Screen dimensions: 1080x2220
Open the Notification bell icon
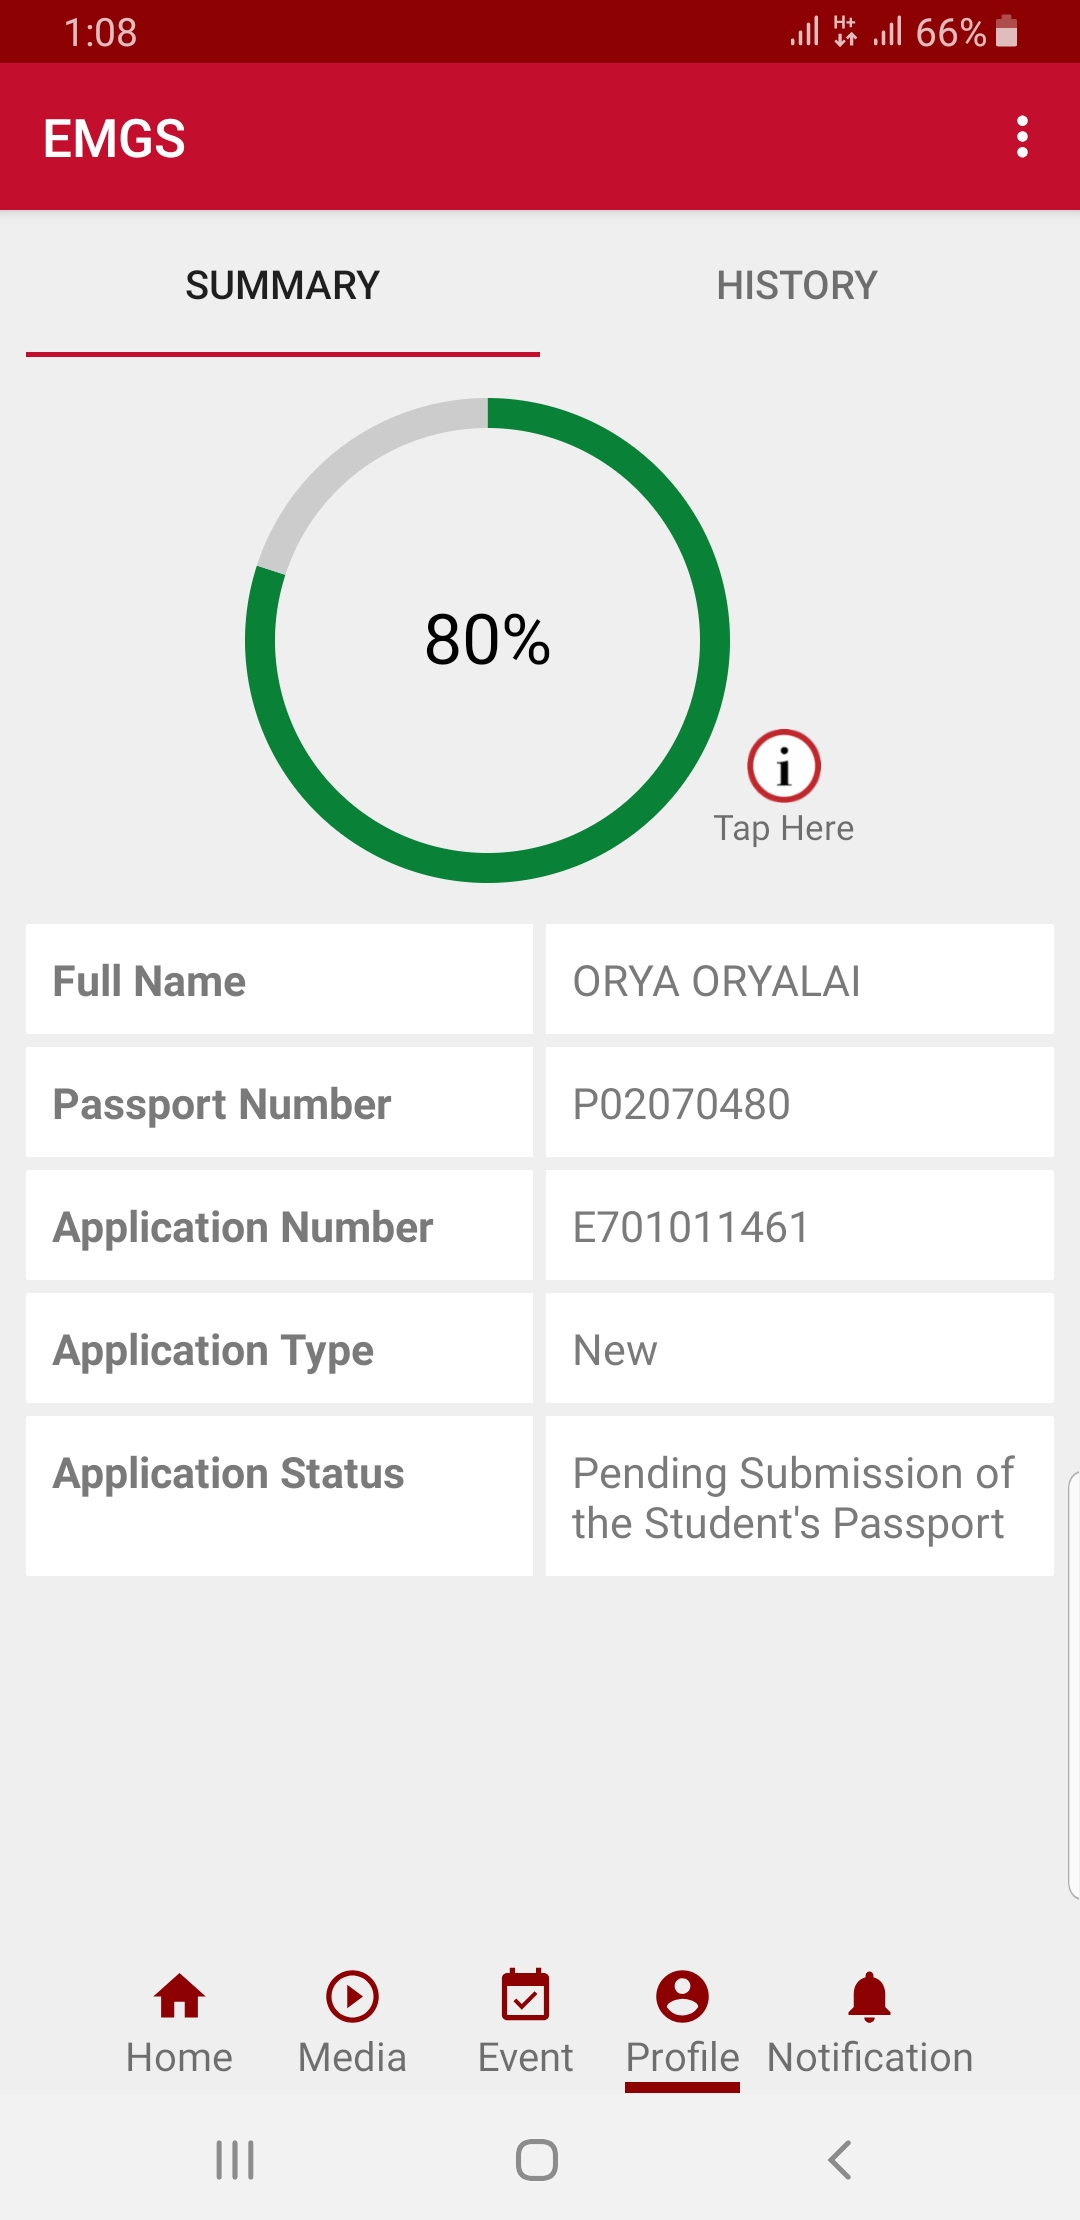click(x=869, y=1997)
